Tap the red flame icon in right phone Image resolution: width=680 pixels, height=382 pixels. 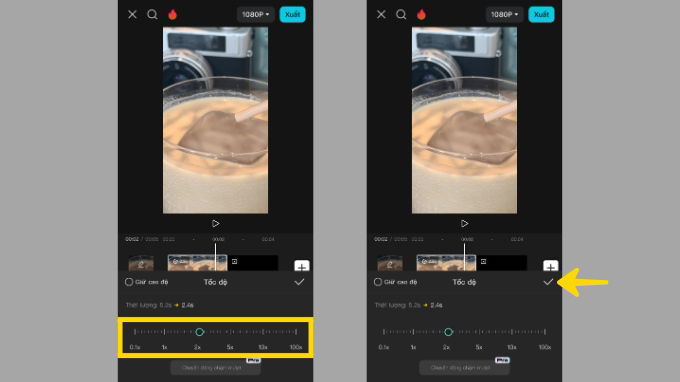pos(421,15)
